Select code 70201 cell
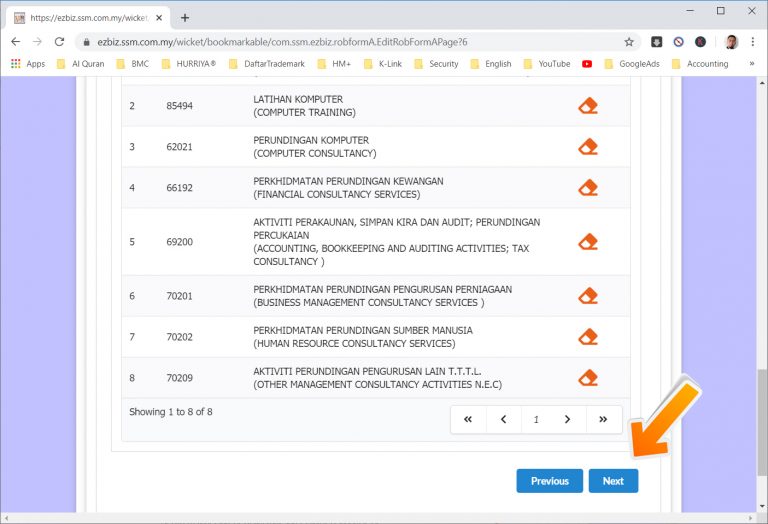The height and width of the screenshot is (524, 768). [x=179, y=296]
